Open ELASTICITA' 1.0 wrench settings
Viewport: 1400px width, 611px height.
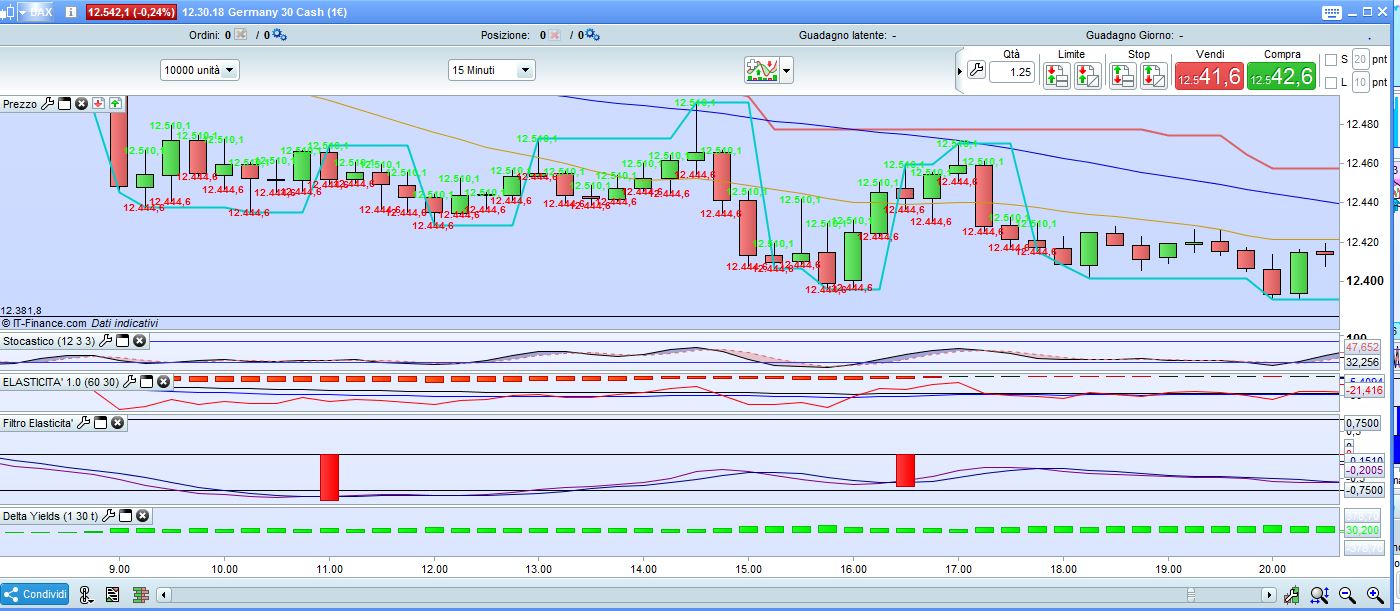pos(129,382)
